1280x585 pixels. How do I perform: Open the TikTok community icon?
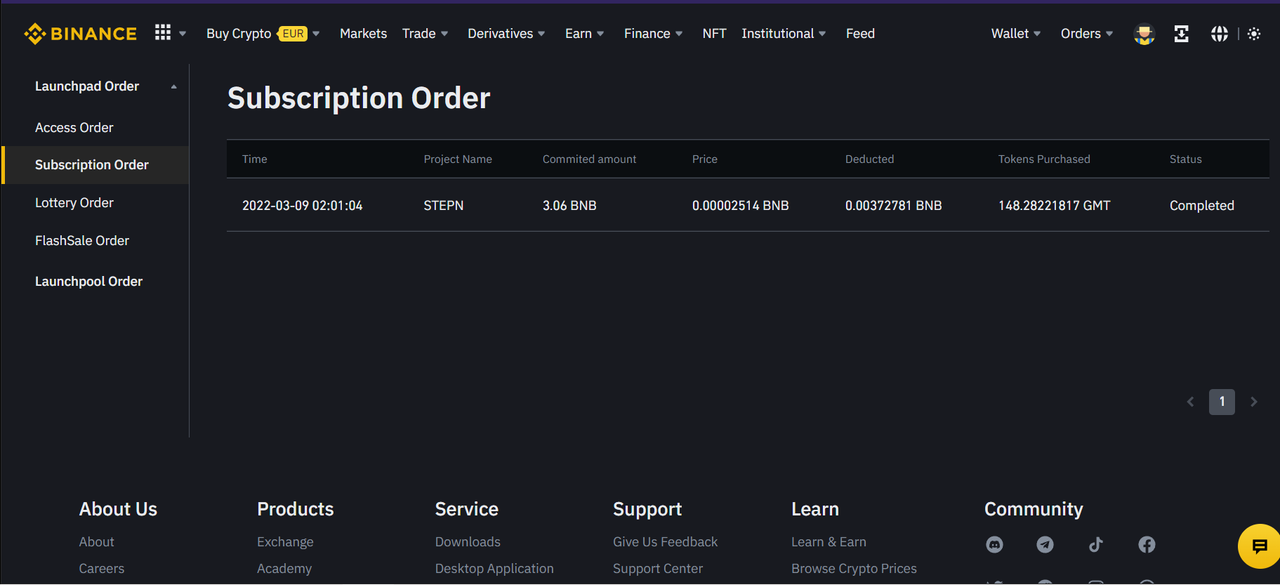pyautogui.click(x=1096, y=545)
